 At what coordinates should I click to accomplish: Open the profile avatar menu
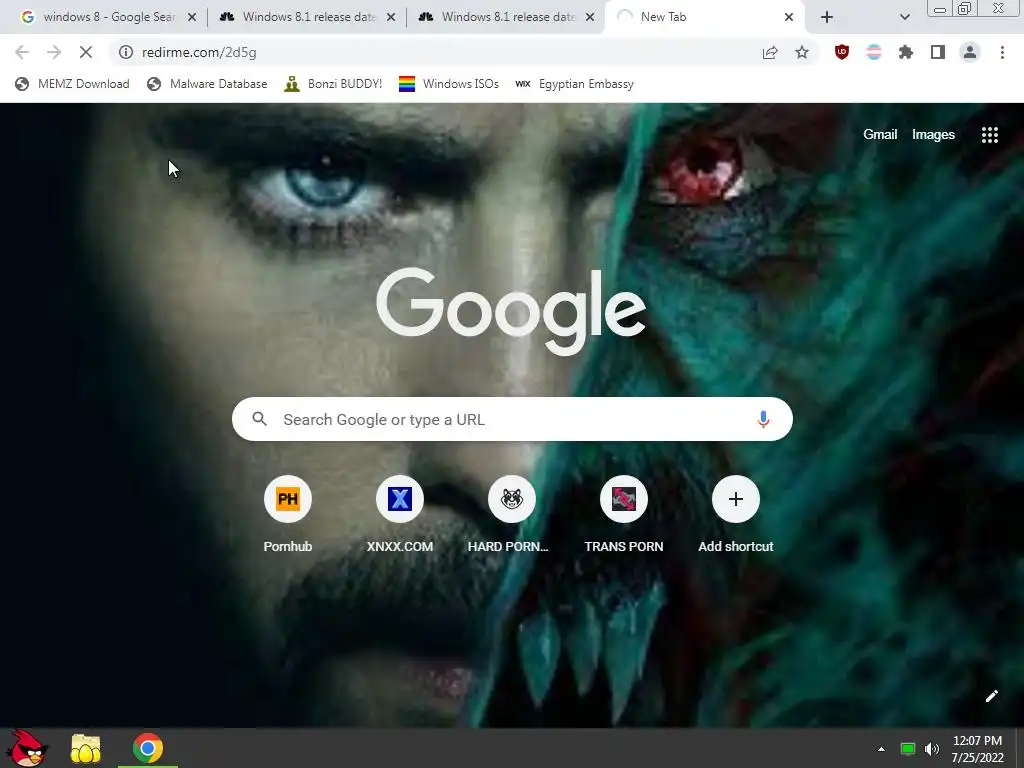coord(970,52)
